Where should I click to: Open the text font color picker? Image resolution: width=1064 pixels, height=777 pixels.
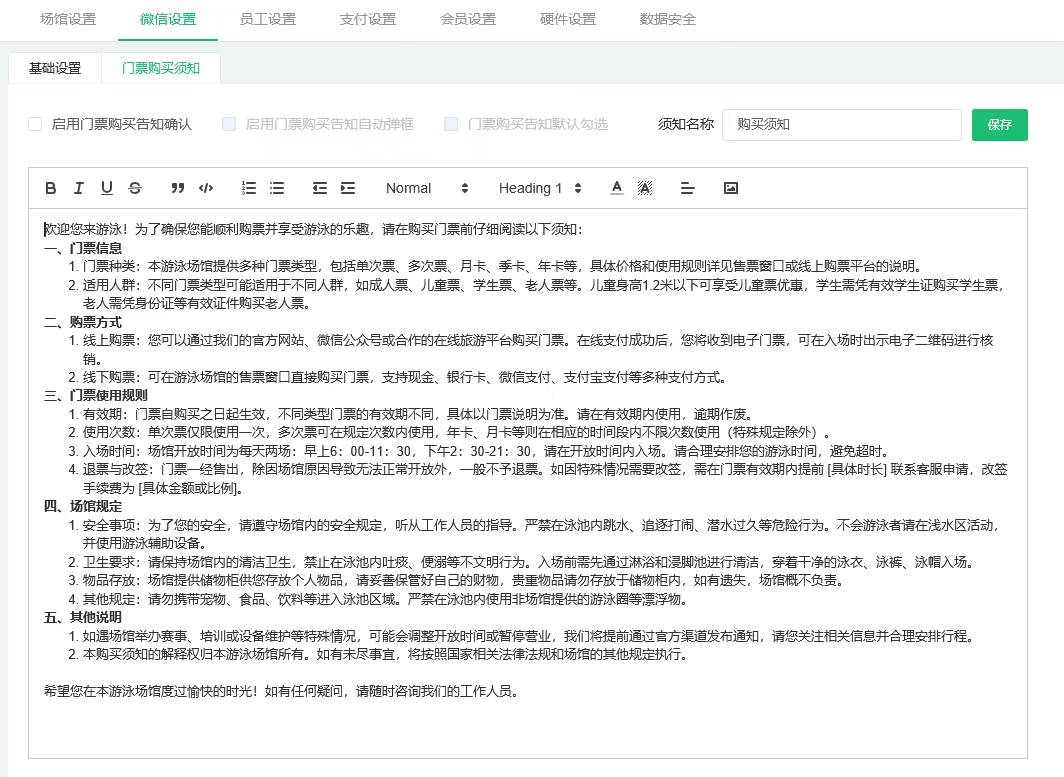point(617,188)
